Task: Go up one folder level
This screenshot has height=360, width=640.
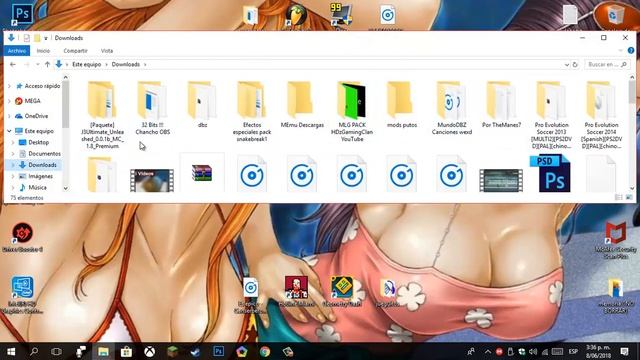Action: click(x=47, y=64)
